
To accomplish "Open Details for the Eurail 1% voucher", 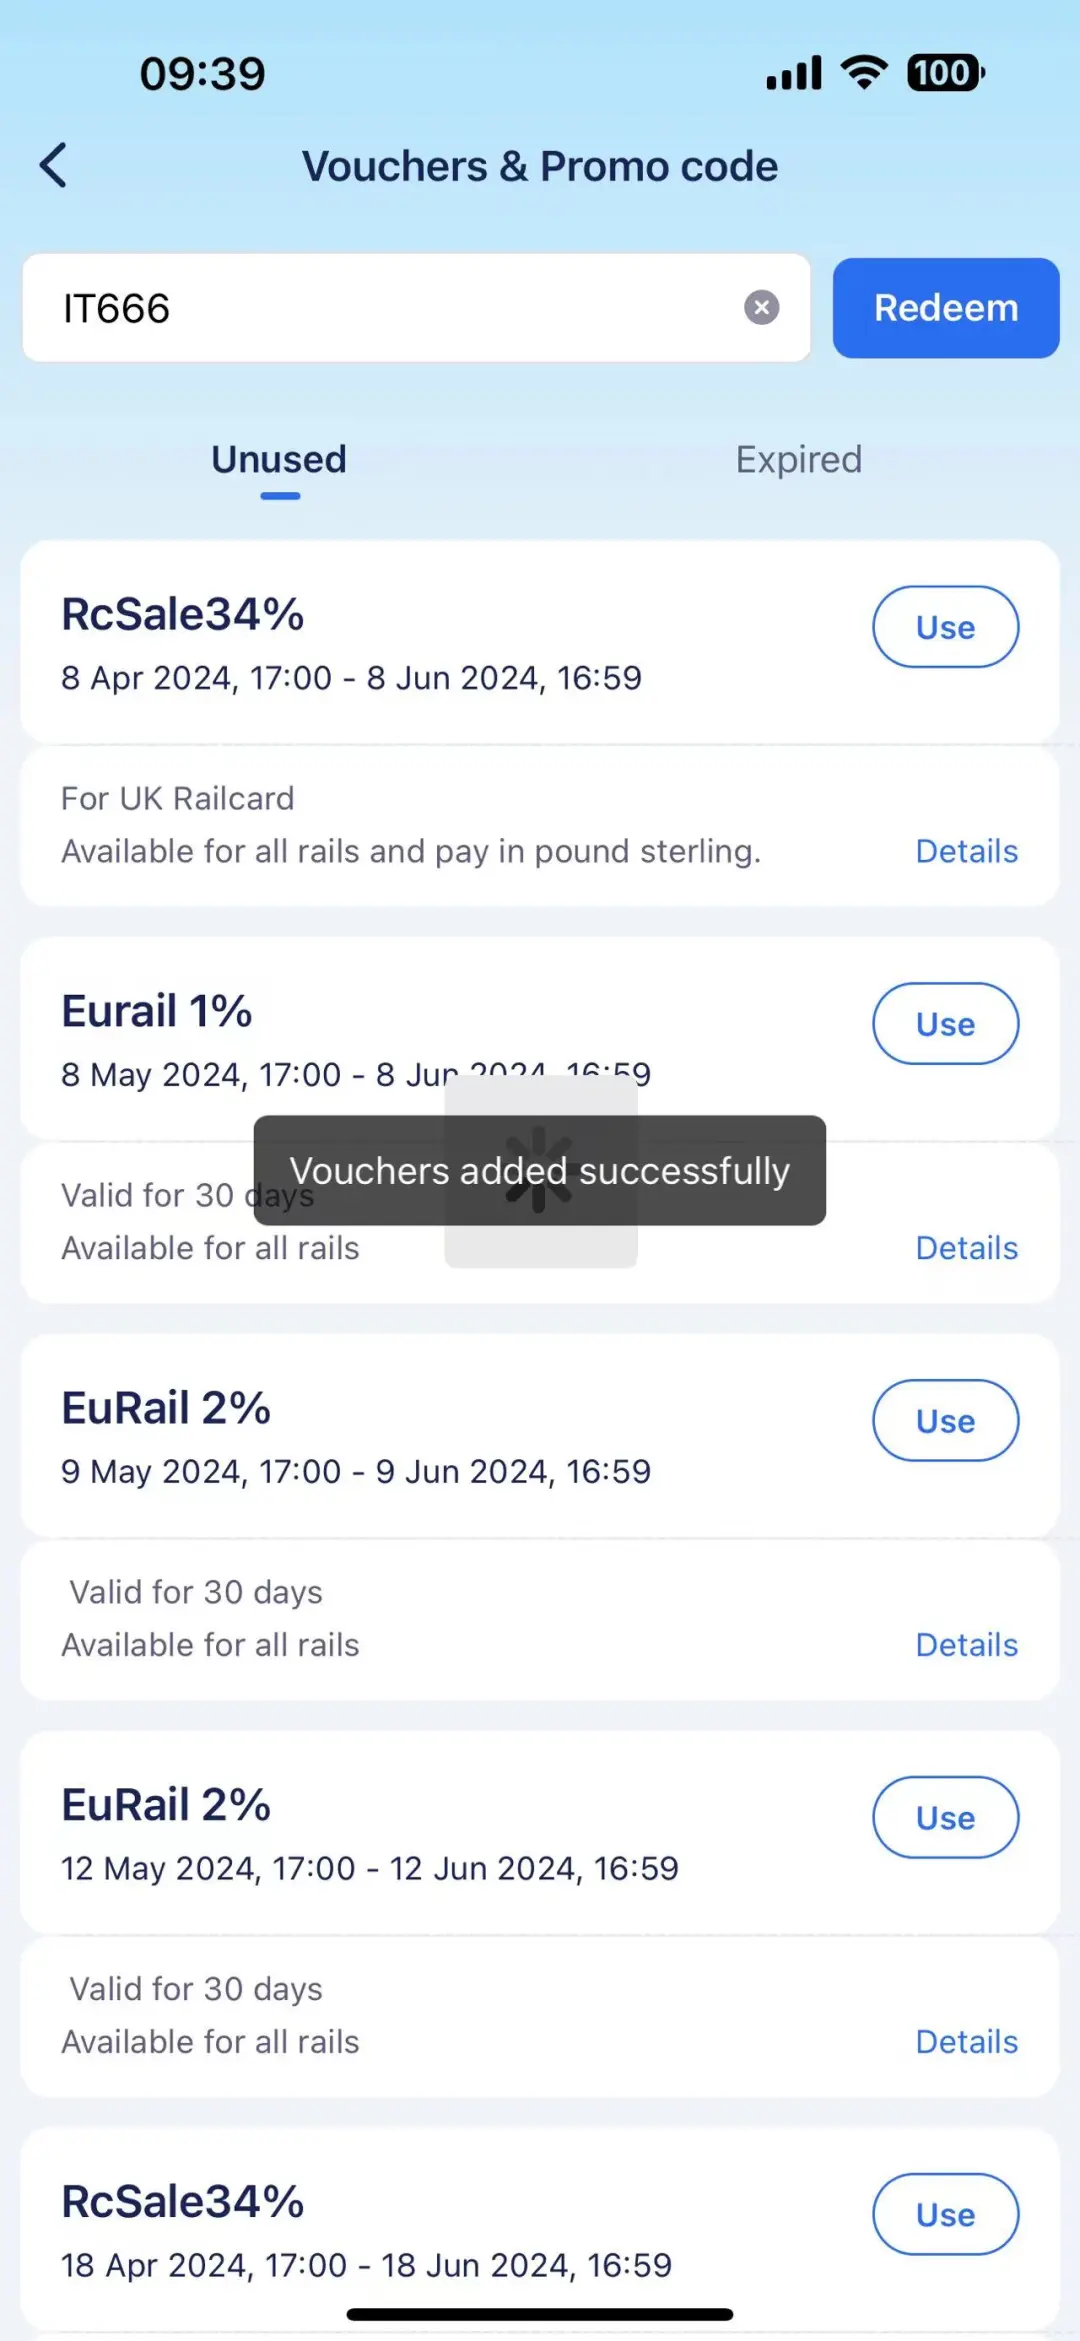I will (x=966, y=1248).
